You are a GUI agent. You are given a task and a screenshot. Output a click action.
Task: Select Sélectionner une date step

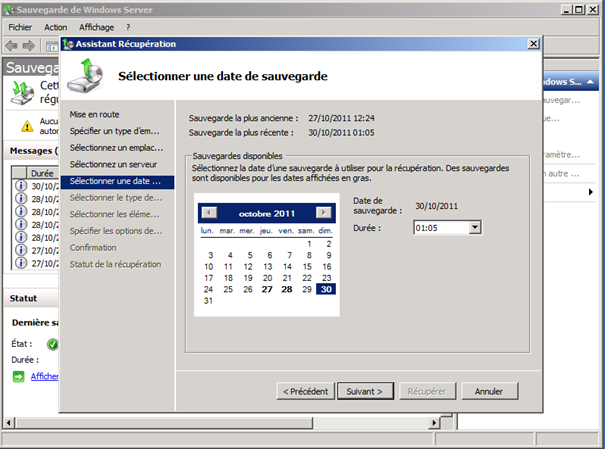[117, 181]
